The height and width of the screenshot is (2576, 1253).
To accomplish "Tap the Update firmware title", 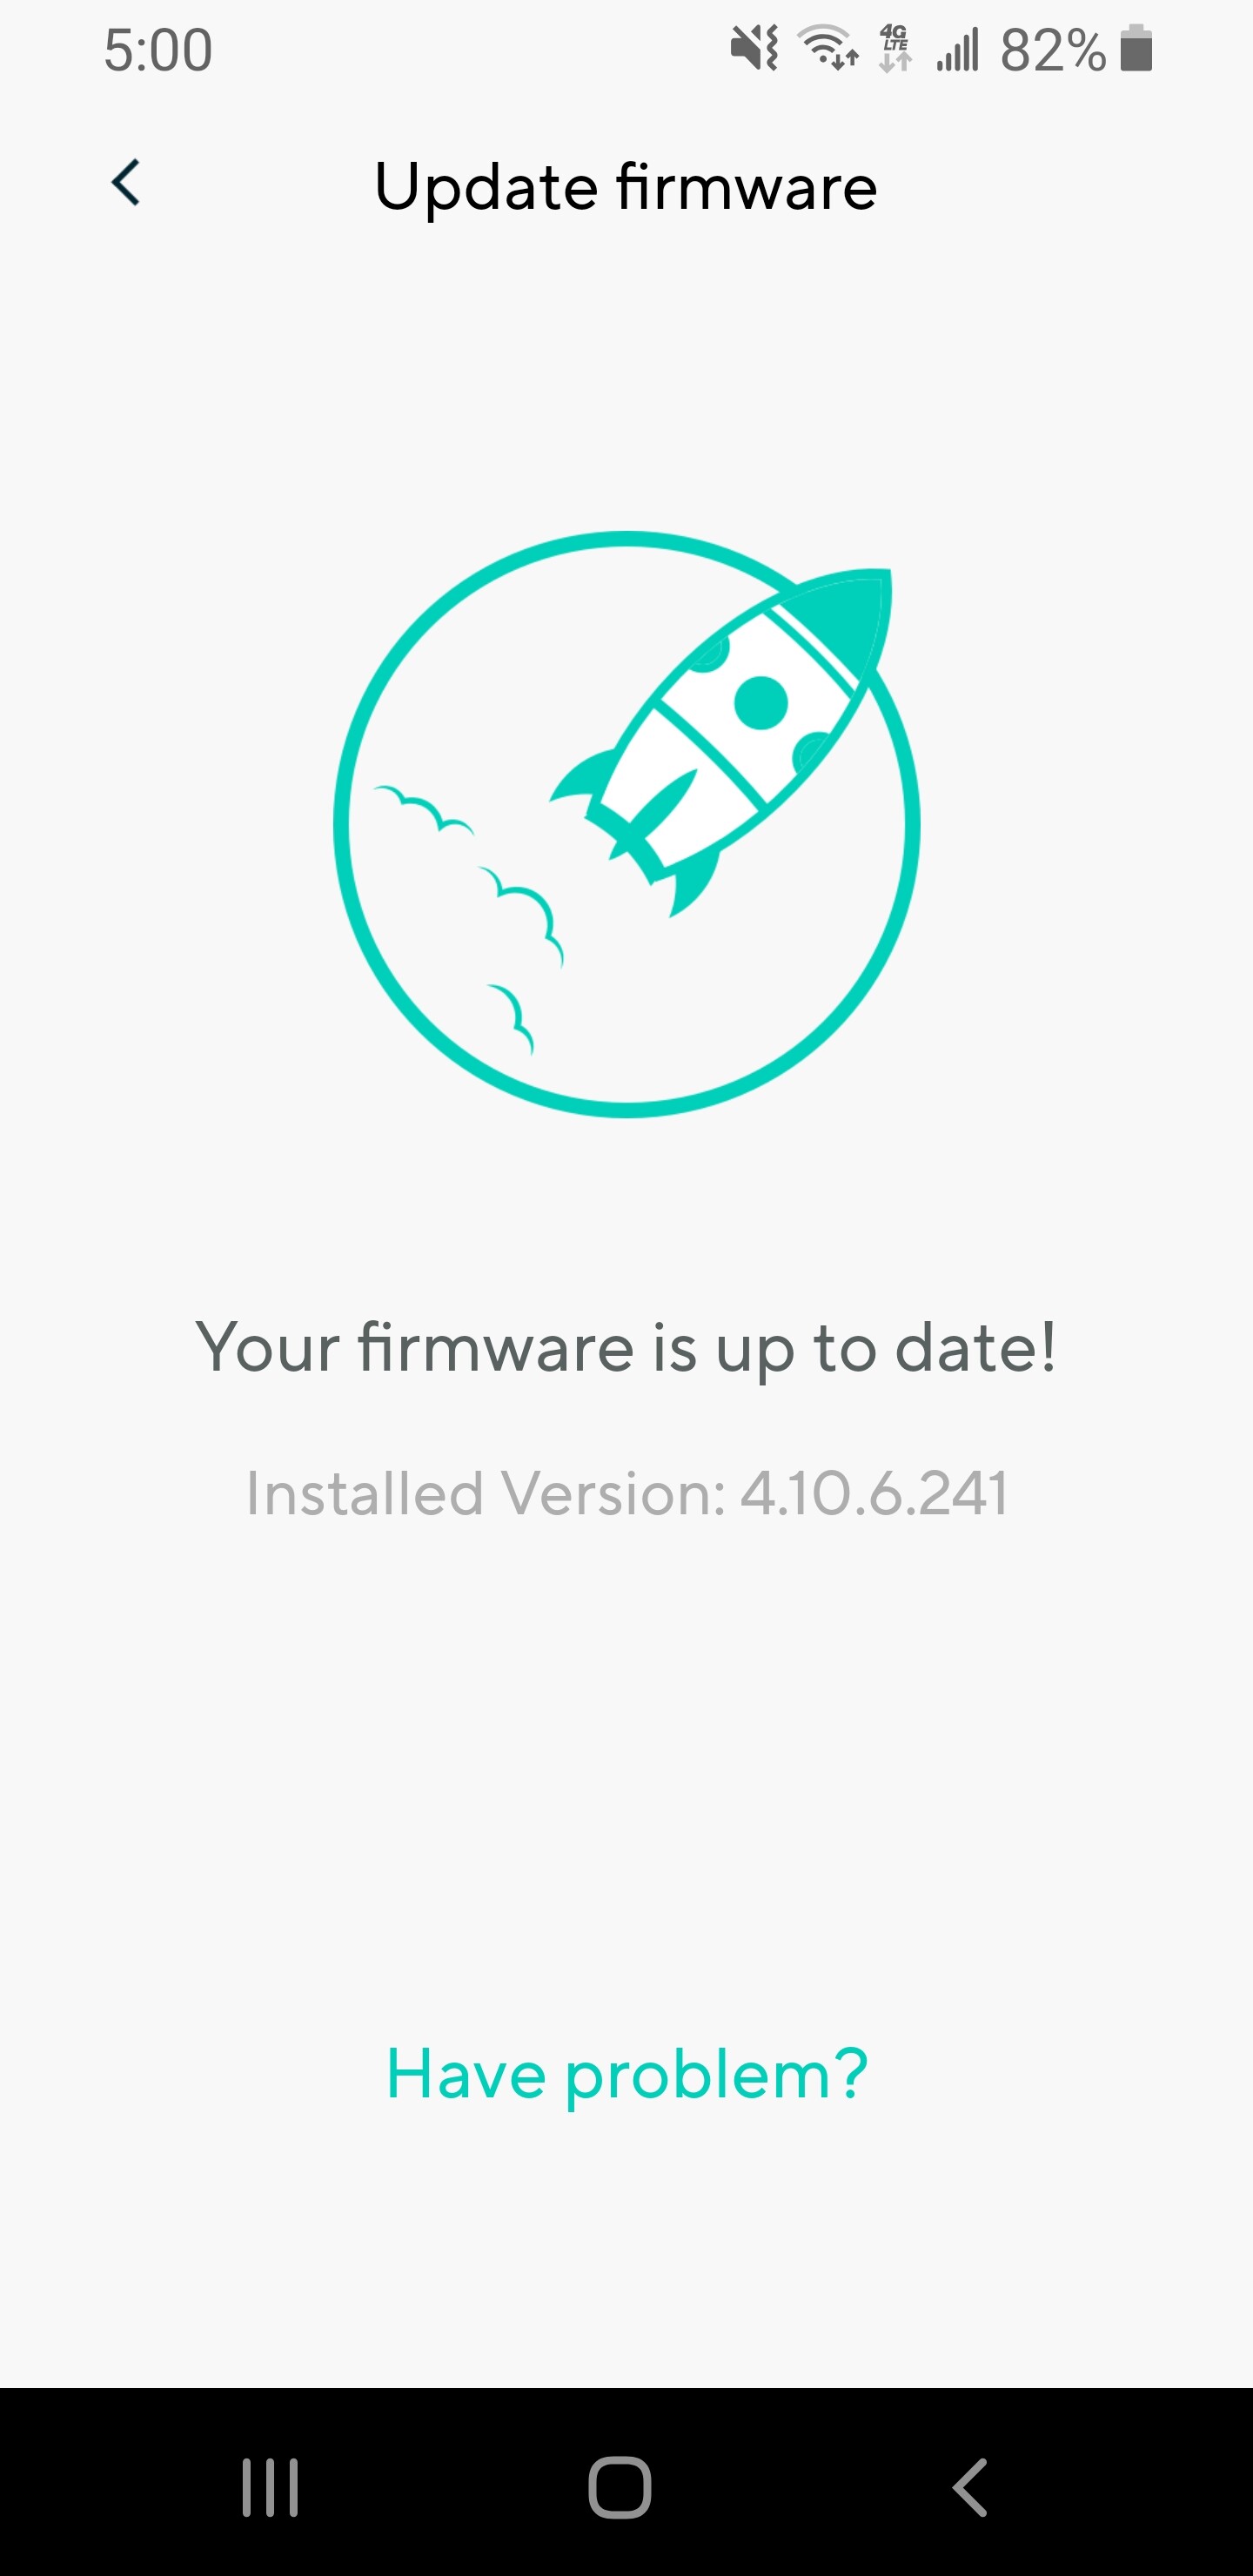I will point(626,187).
